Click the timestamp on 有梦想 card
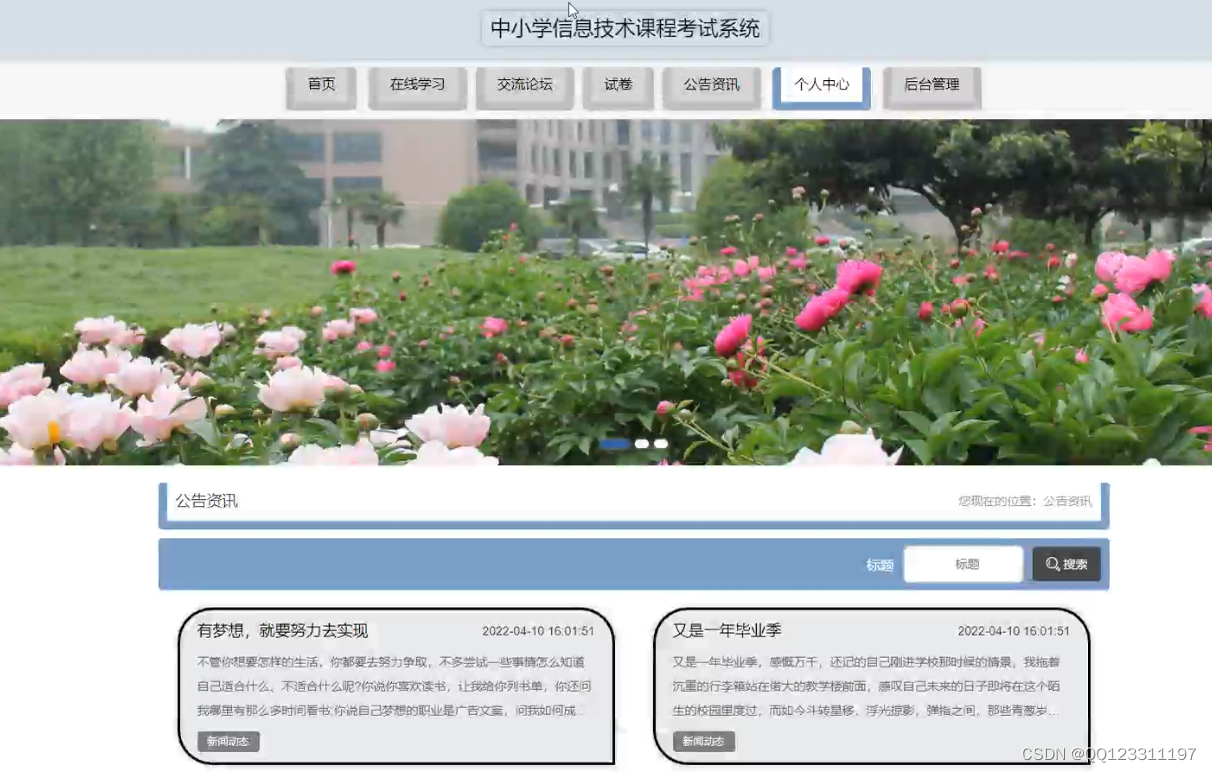Image resolution: width=1212 pixels, height=772 pixels. [538, 632]
